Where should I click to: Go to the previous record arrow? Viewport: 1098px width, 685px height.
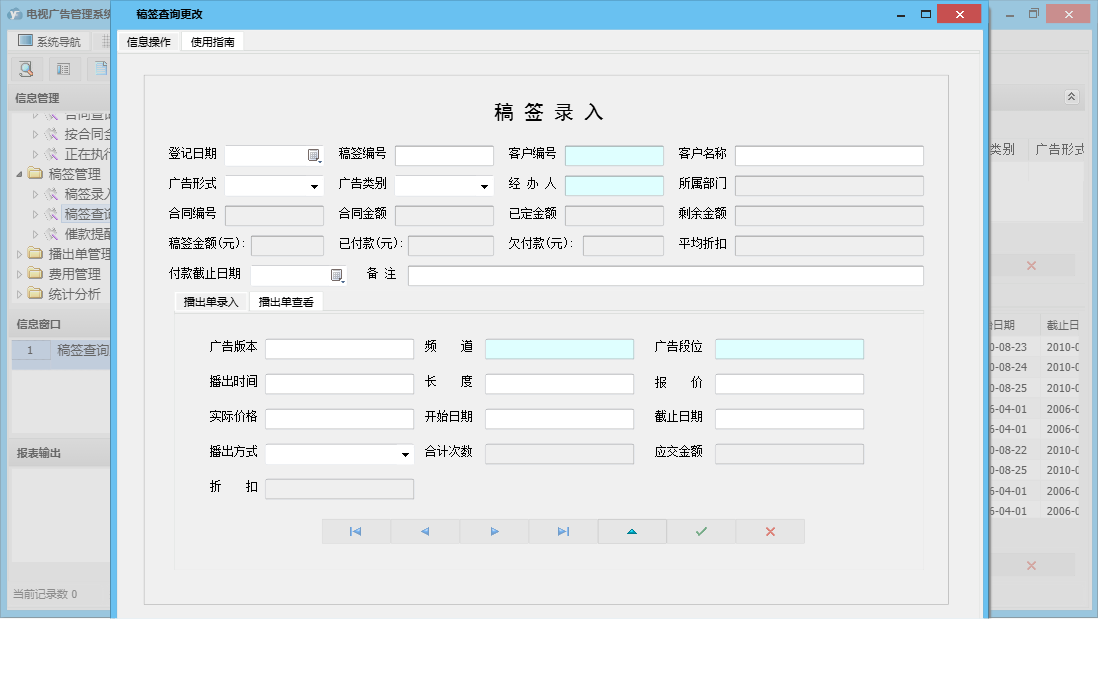click(x=425, y=532)
